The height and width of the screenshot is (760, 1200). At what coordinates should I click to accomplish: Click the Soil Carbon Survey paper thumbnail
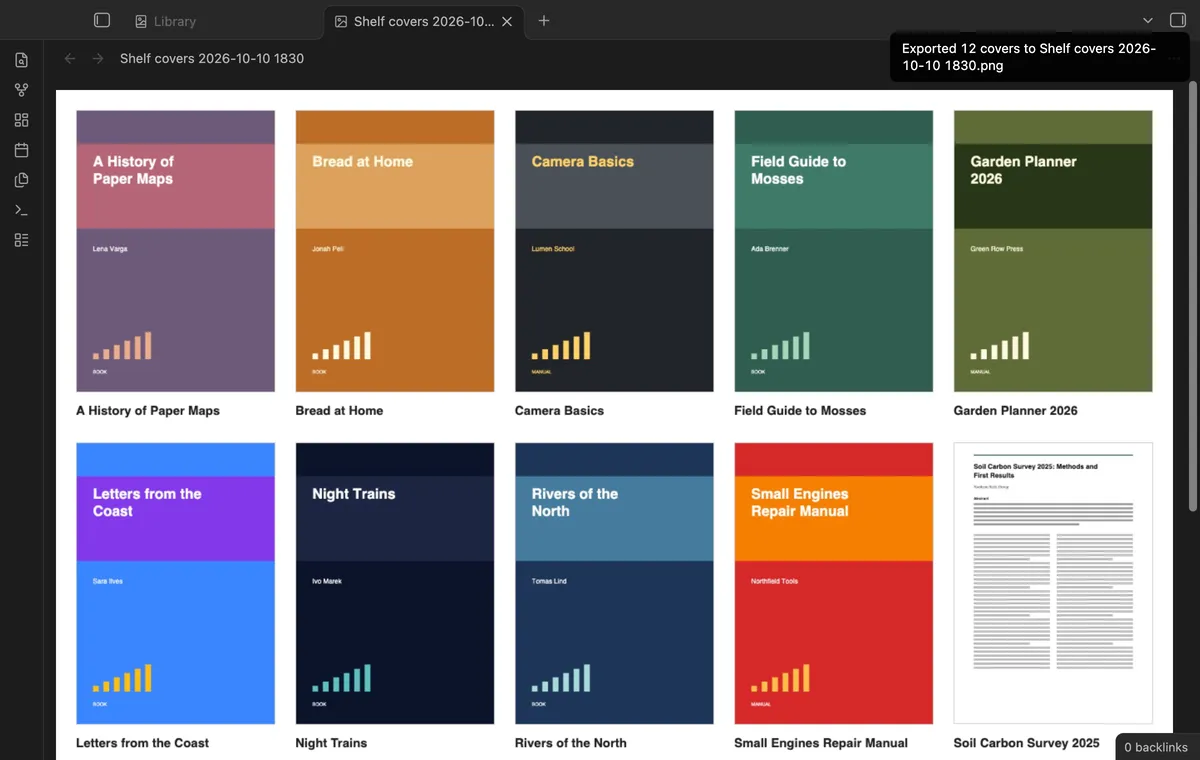point(1053,583)
